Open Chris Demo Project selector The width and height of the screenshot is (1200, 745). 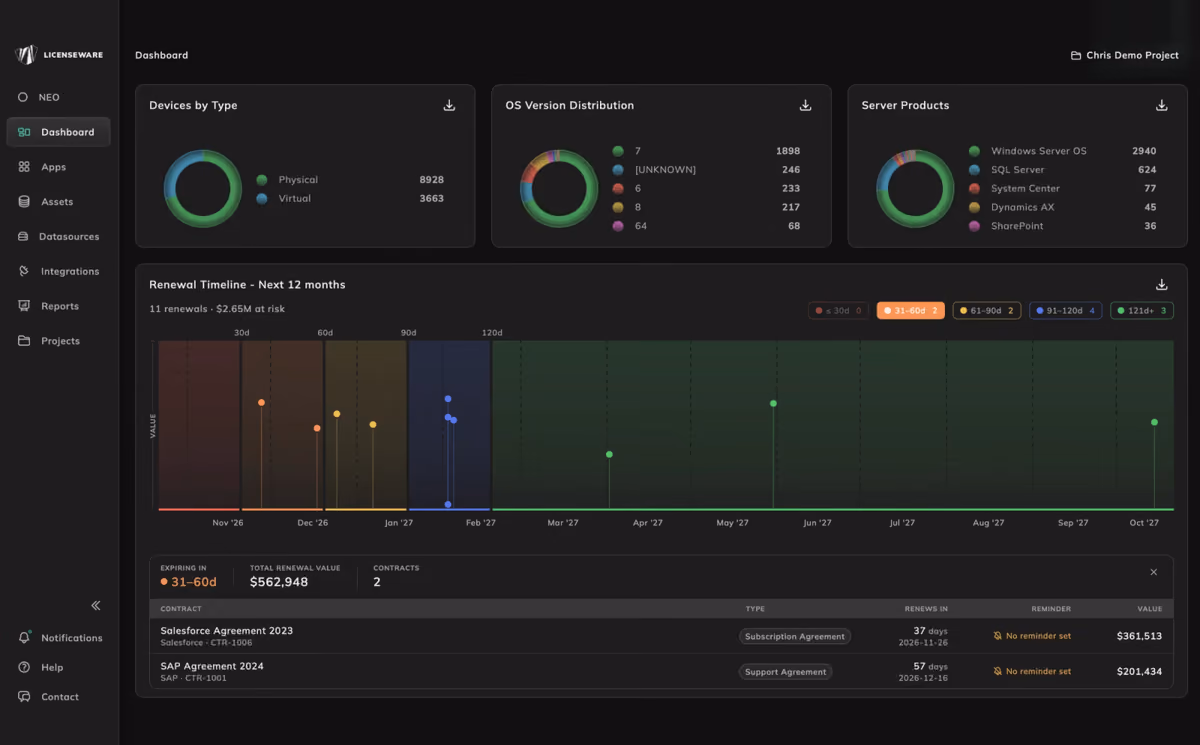point(1125,55)
